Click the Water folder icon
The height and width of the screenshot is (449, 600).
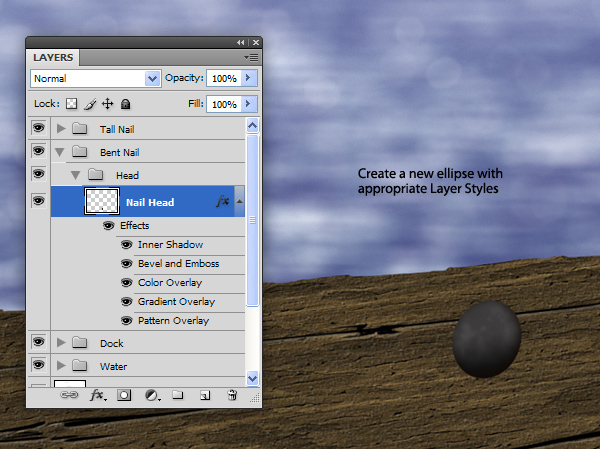coord(80,365)
